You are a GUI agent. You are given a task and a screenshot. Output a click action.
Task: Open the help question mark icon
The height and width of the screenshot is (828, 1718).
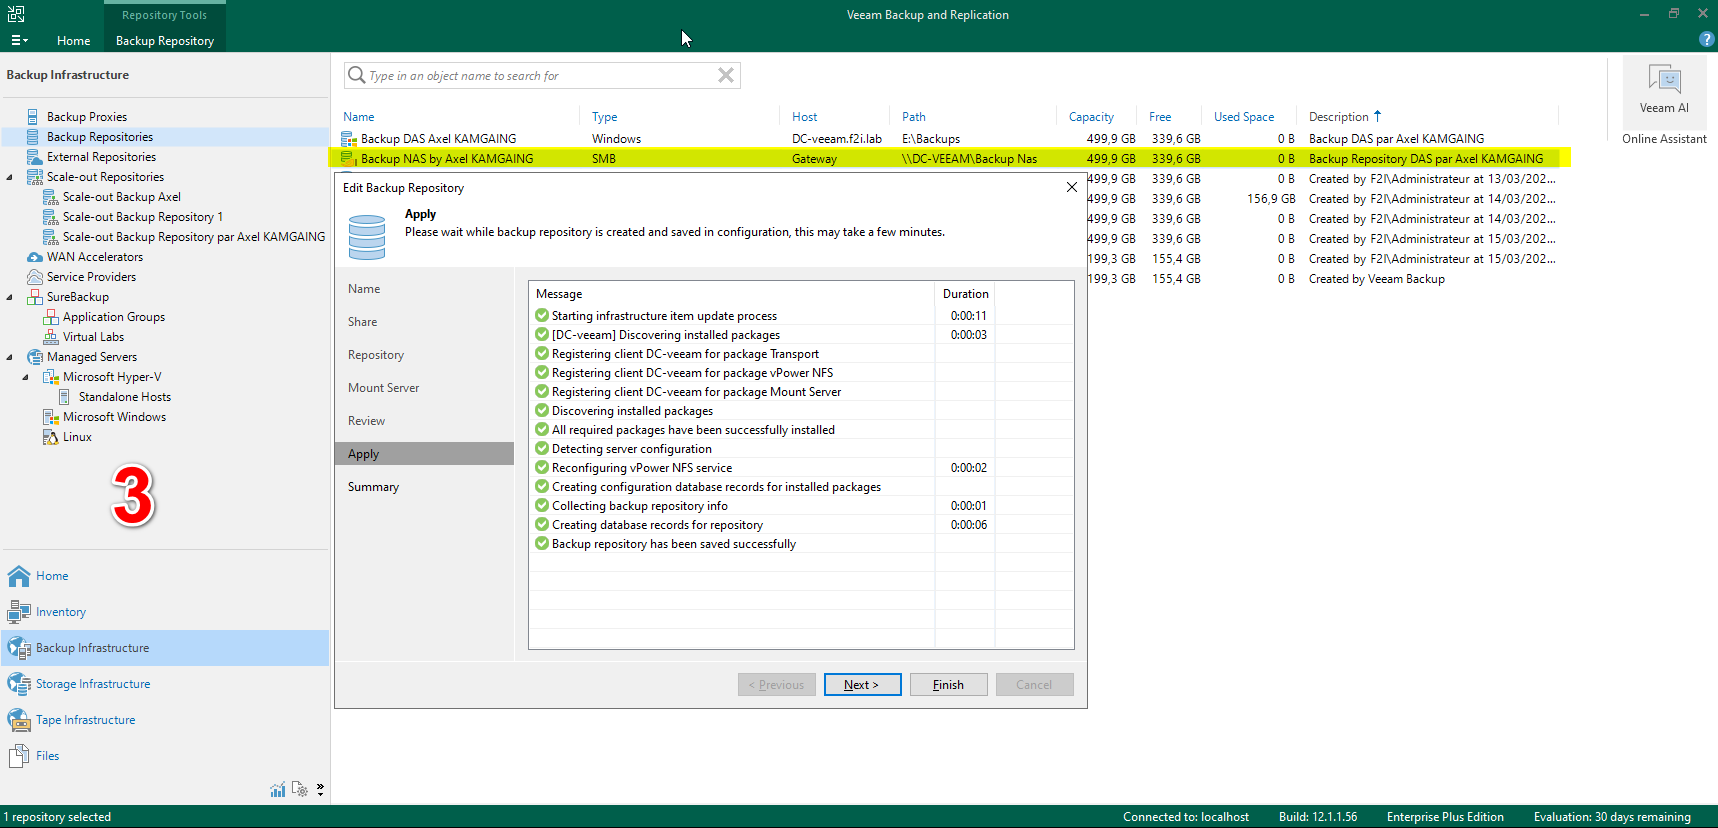[1706, 39]
